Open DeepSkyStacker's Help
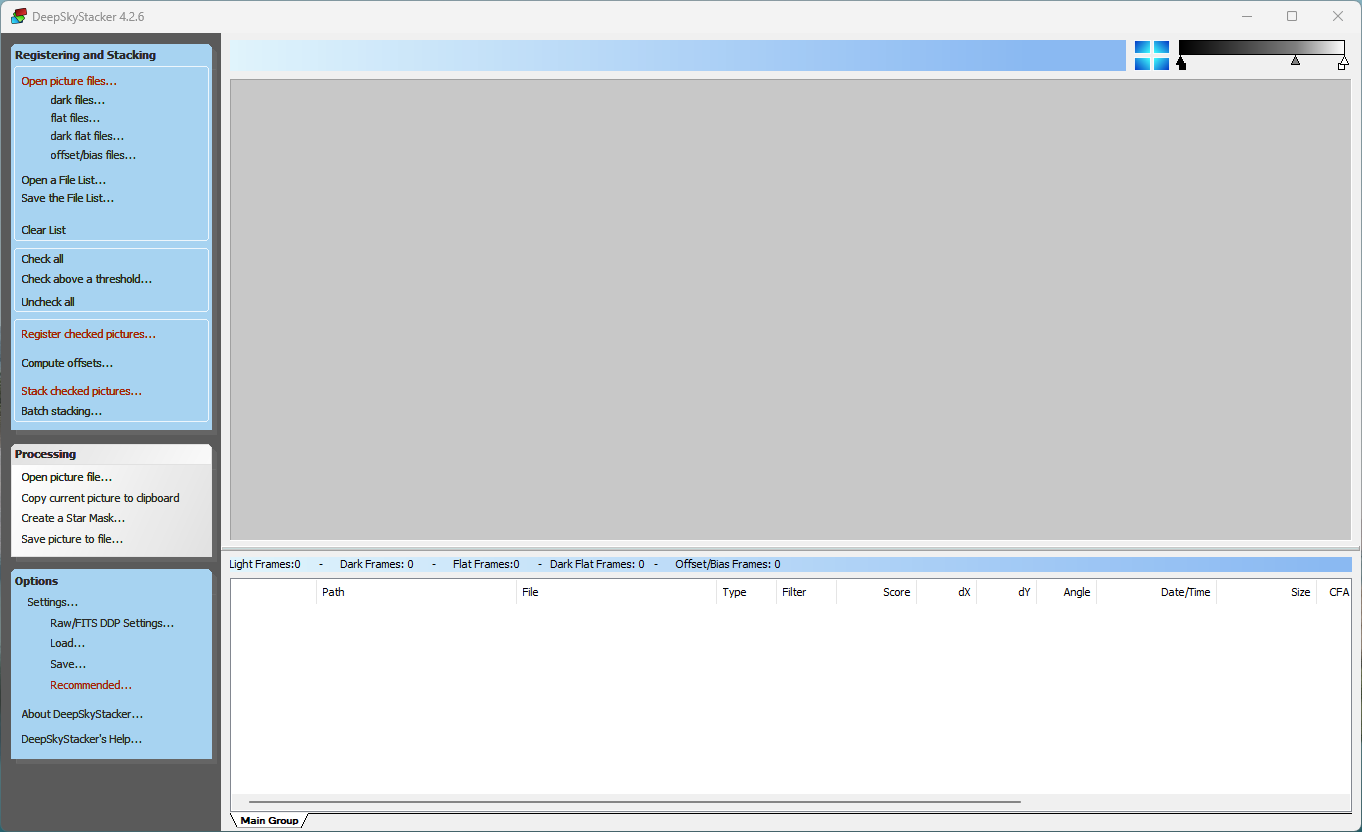 click(x=82, y=739)
